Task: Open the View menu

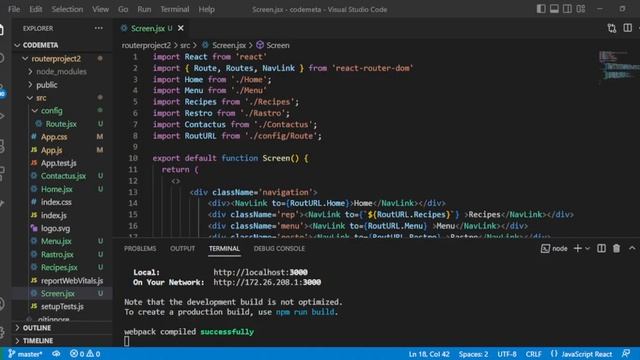Action: point(100,9)
